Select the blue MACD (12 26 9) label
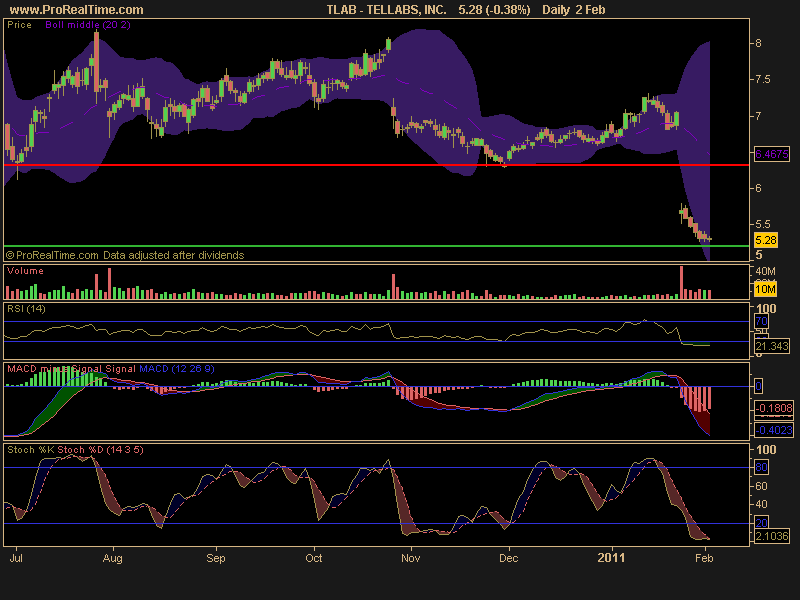800x600 pixels. (177, 368)
